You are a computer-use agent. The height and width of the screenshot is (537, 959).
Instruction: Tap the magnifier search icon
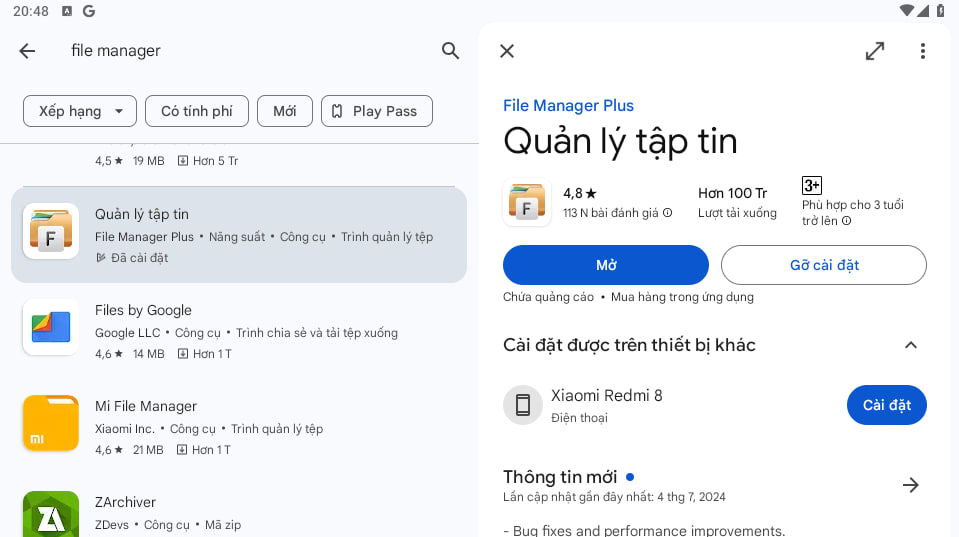click(450, 51)
